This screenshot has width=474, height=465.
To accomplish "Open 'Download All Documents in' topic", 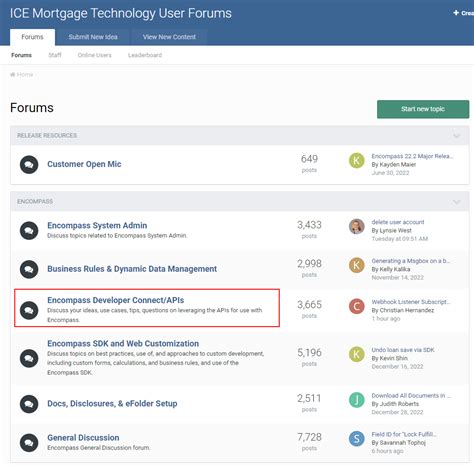I will coord(411,395).
